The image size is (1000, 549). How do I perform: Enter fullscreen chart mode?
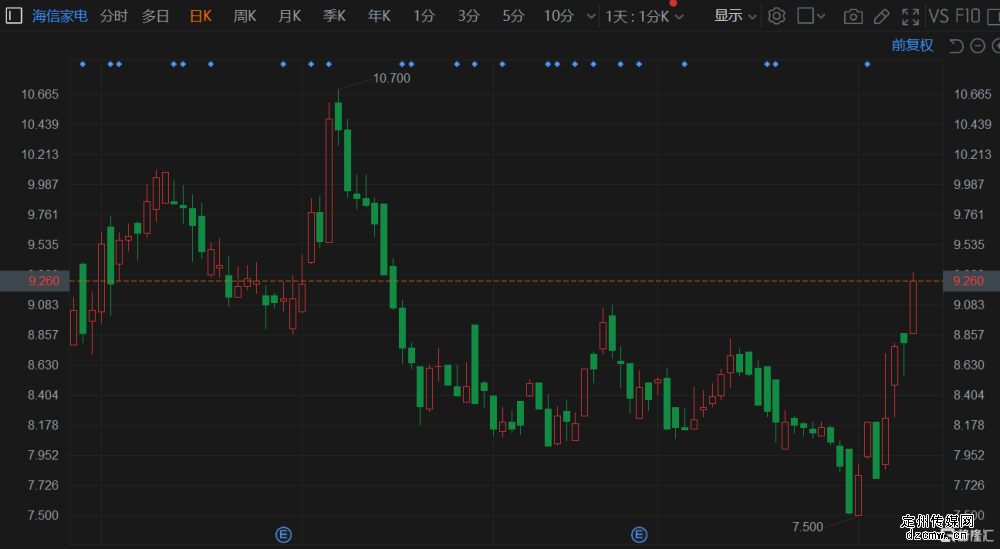(911, 17)
